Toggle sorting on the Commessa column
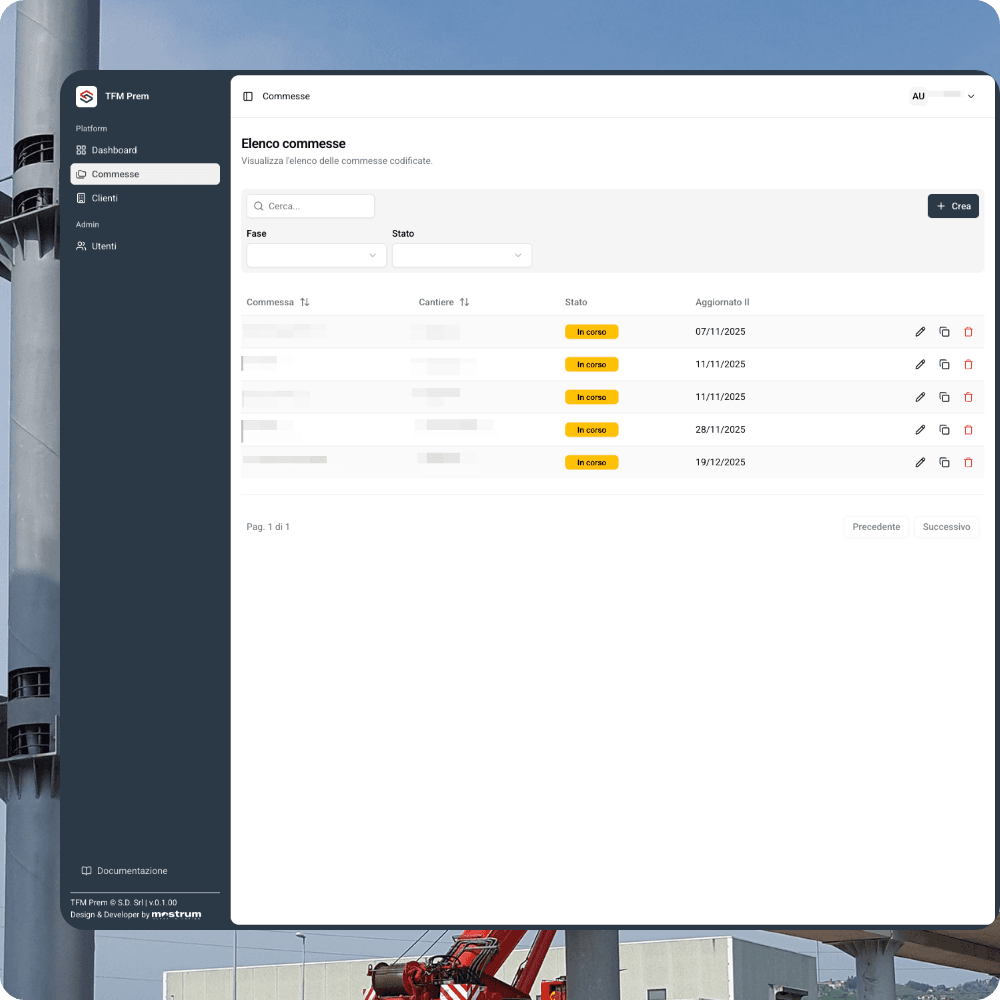The width and height of the screenshot is (1000, 1000). [x=304, y=301]
